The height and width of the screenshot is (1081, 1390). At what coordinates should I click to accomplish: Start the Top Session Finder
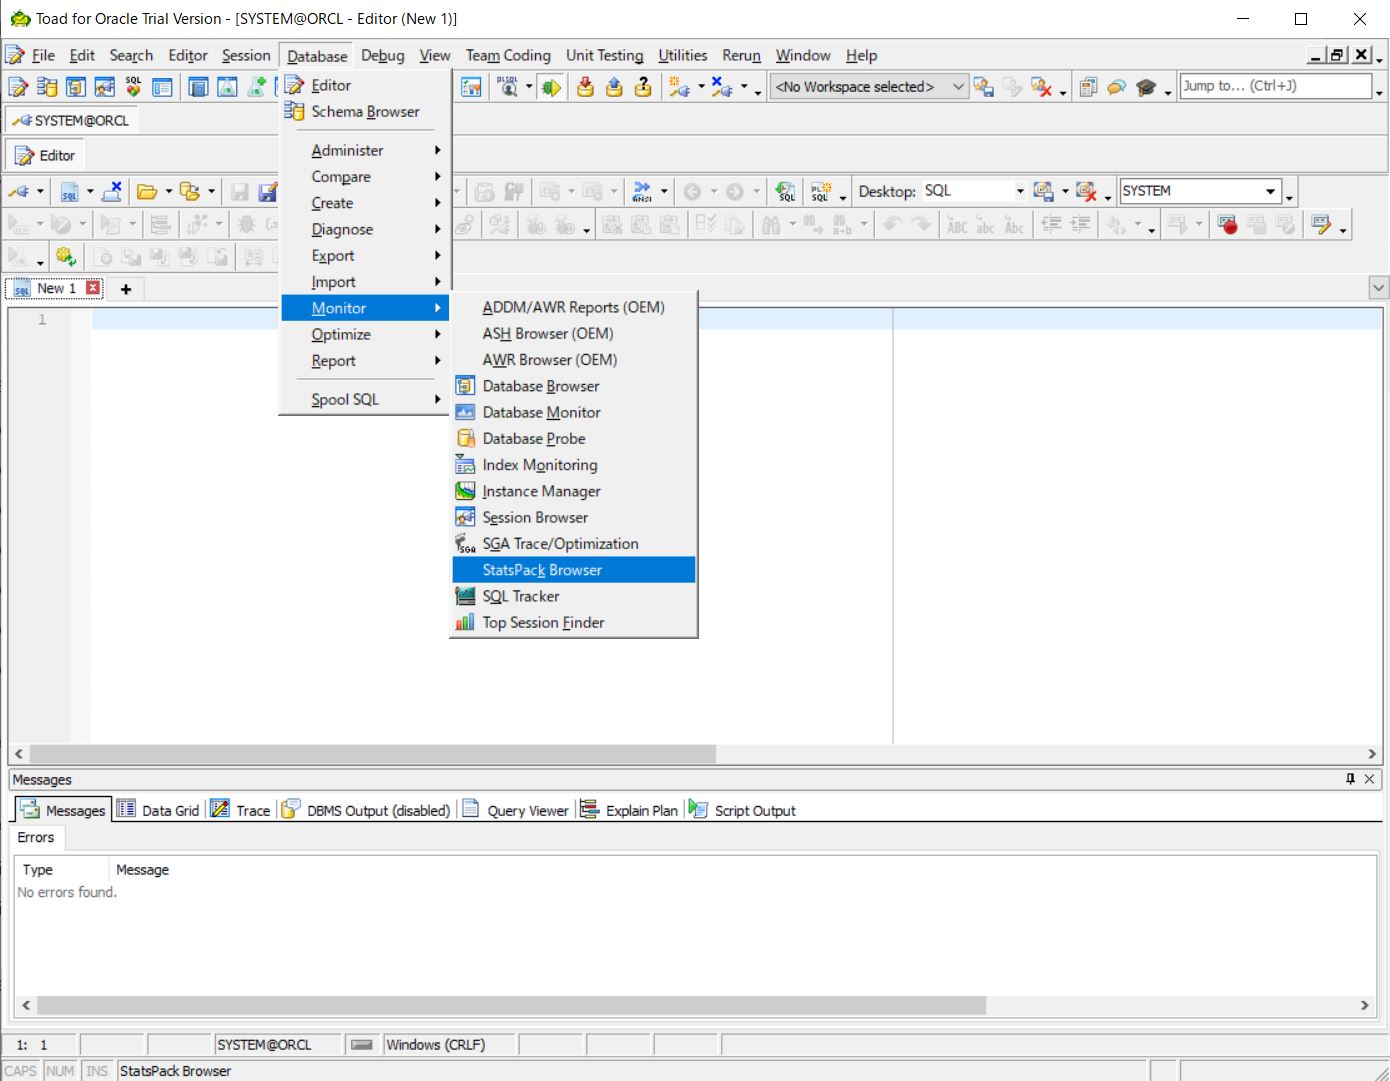point(543,622)
